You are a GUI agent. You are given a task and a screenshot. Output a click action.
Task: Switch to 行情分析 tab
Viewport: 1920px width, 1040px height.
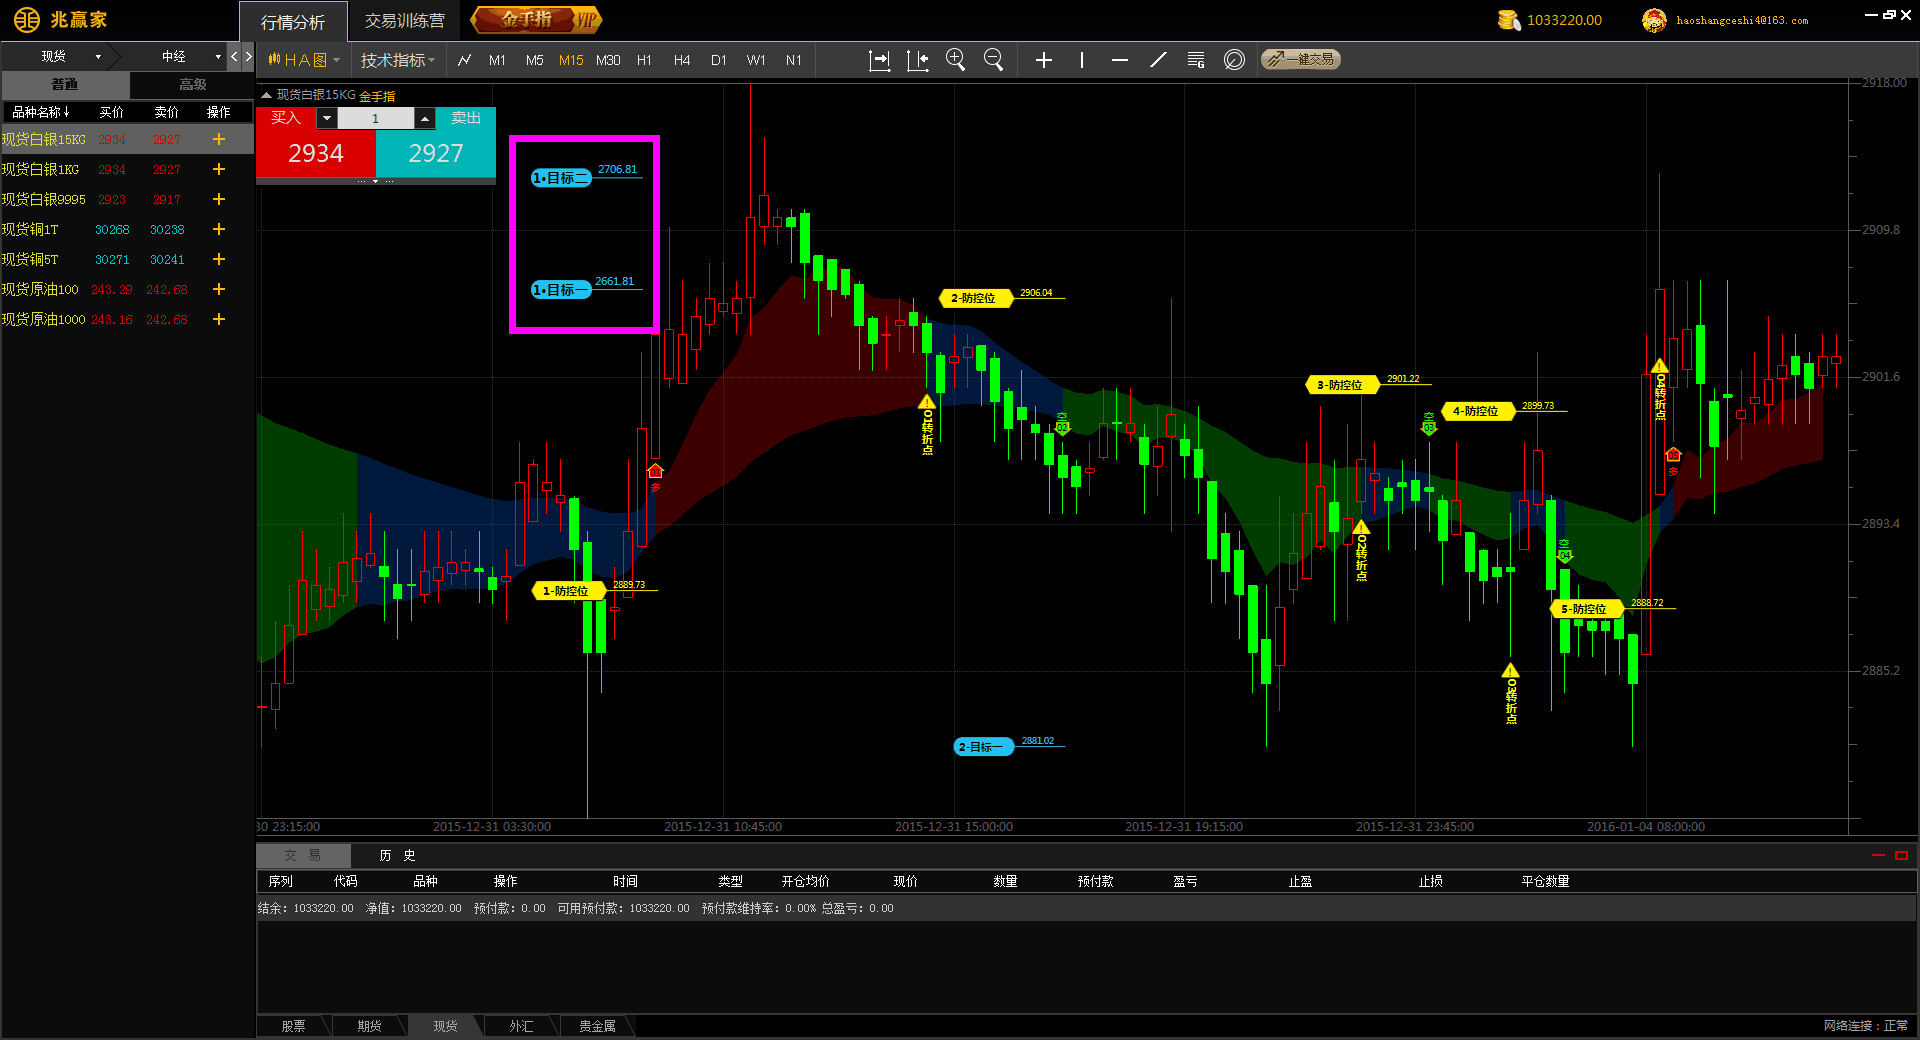click(x=293, y=21)
